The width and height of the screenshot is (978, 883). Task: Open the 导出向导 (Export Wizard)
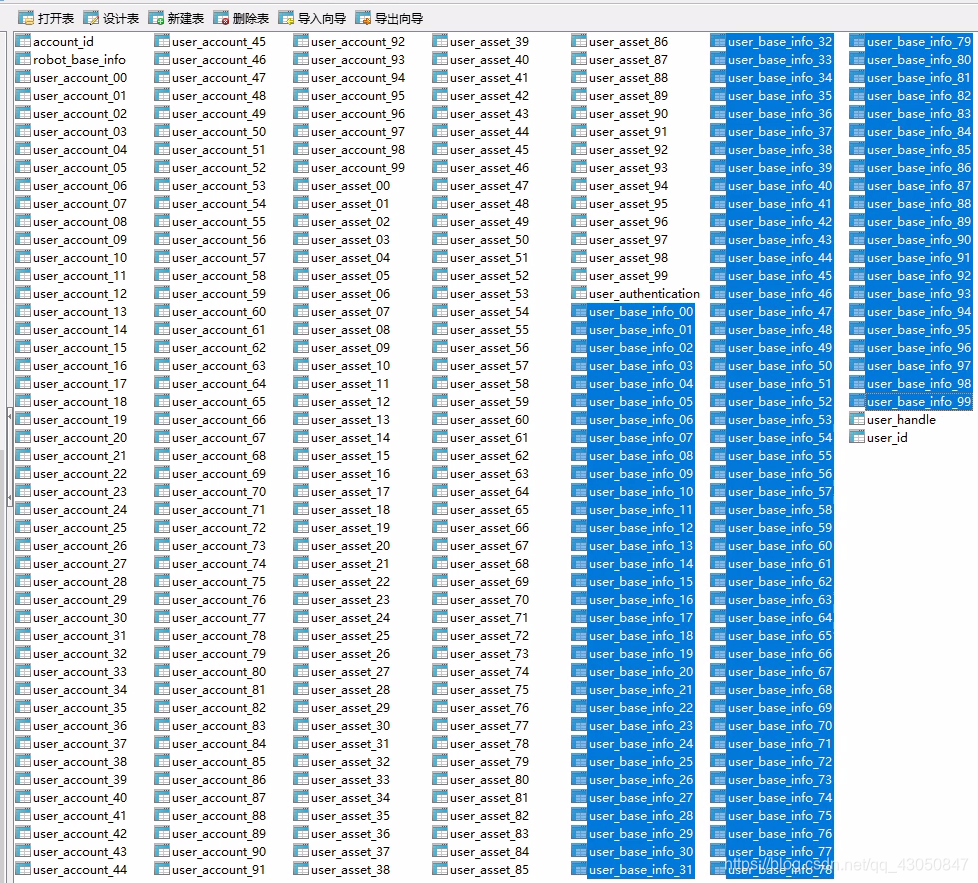click(x=390, y=19)
